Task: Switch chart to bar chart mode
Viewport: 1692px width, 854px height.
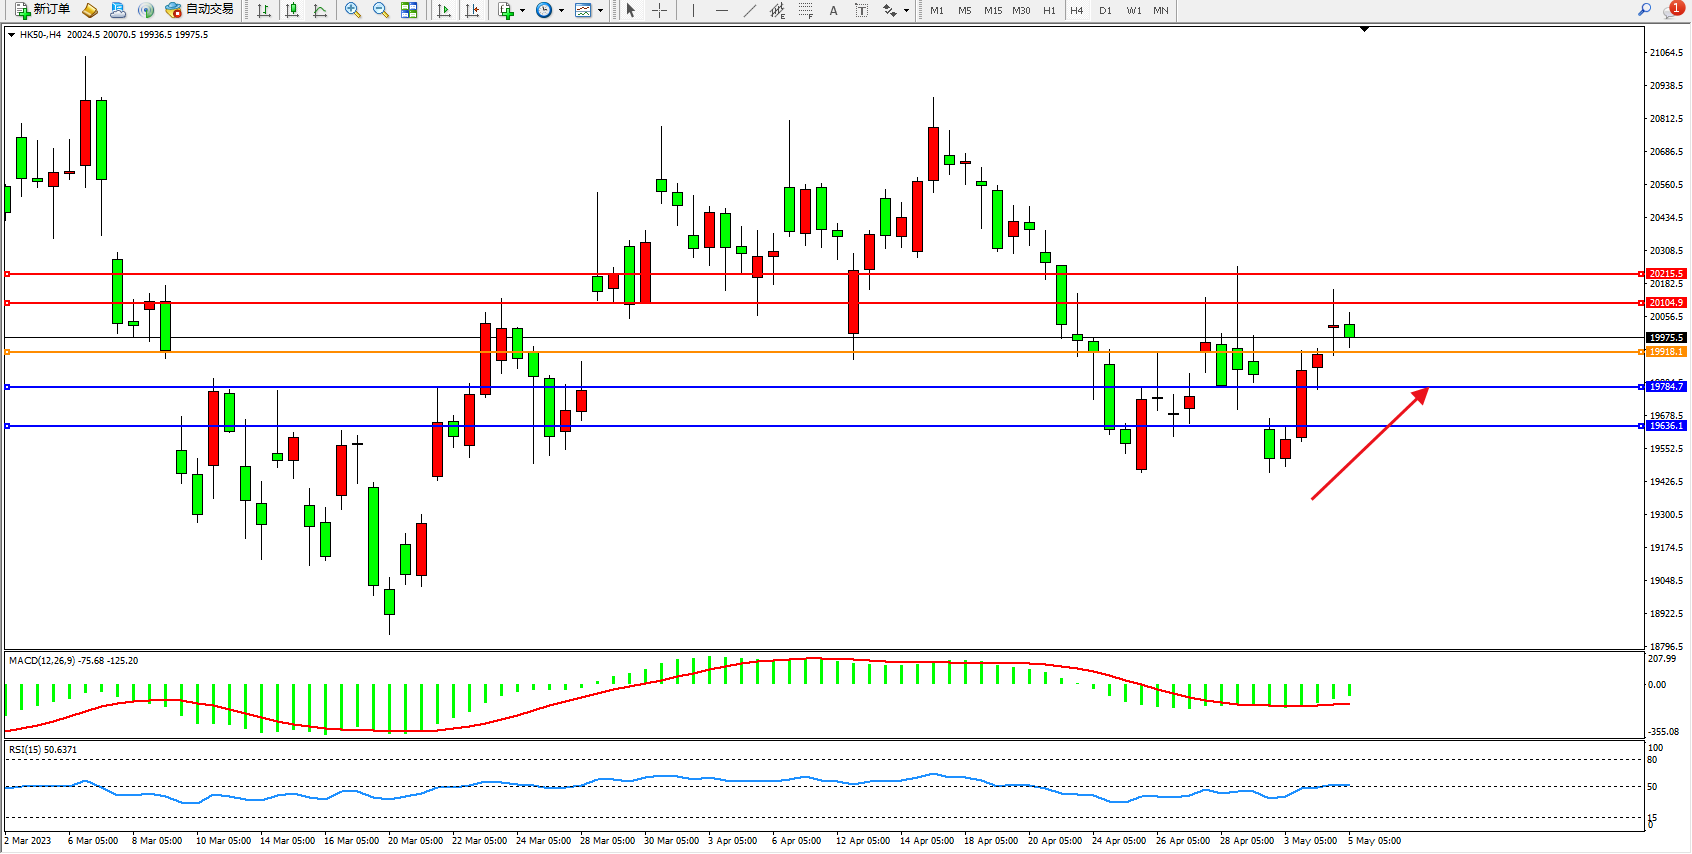Action: 264,10
